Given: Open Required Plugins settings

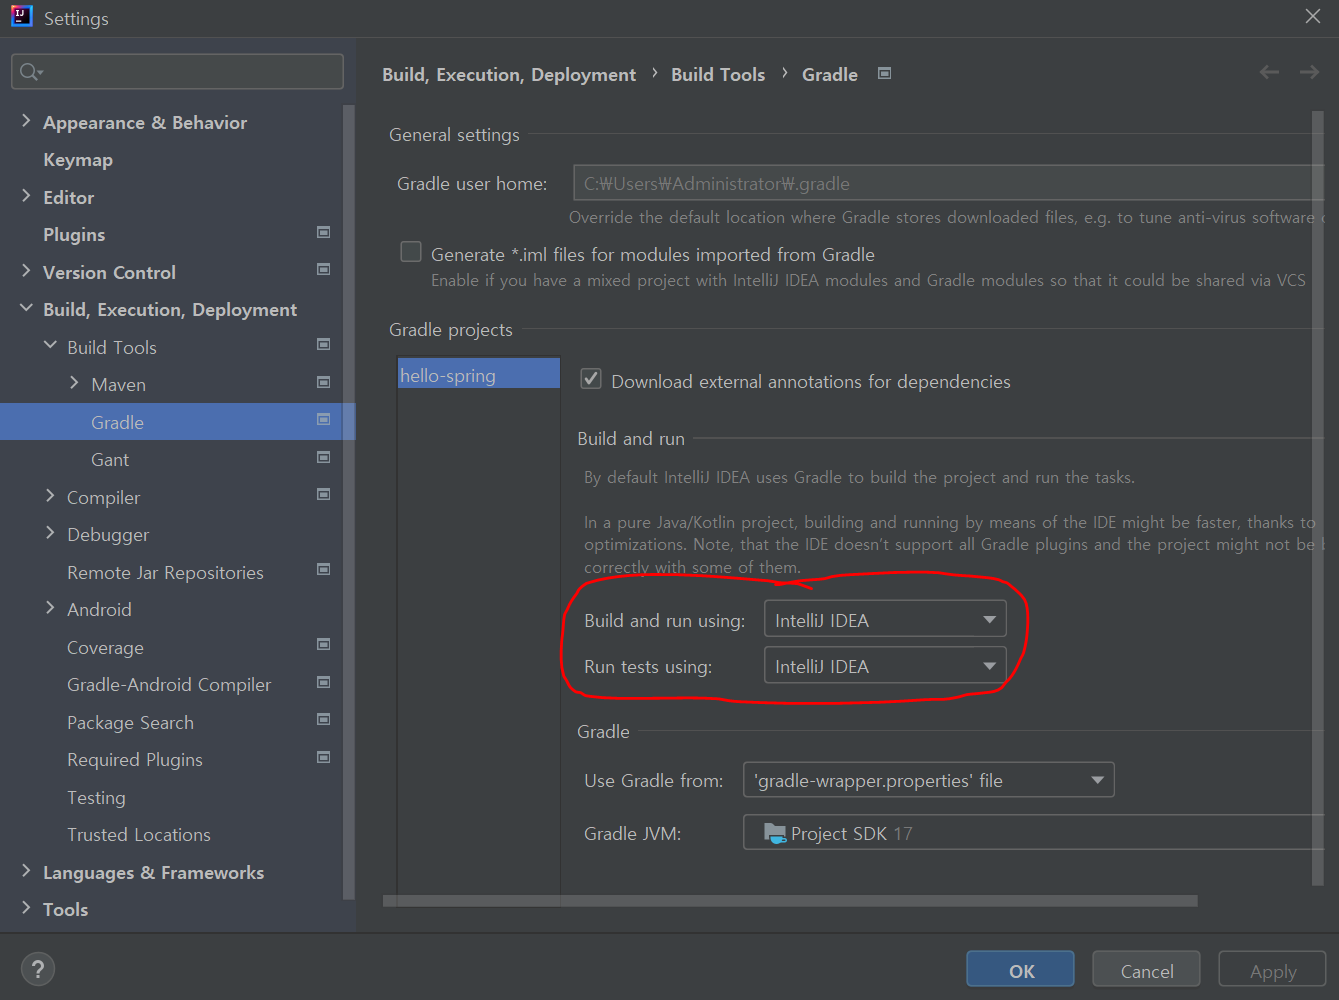Looking at the screenshot, I should click(135, 760).
